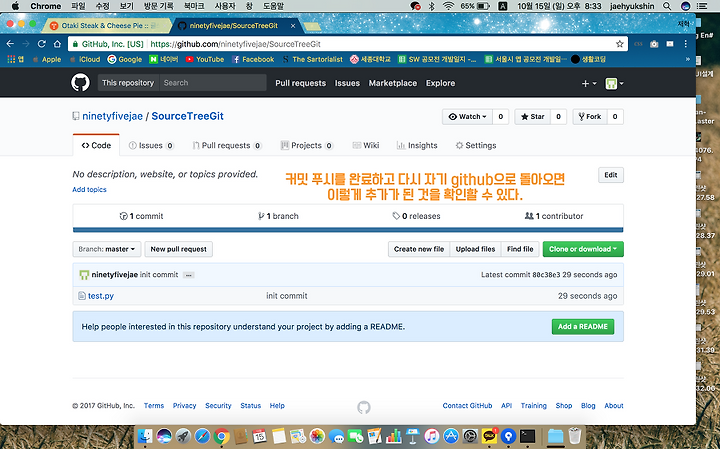The image size is (720, 449).
Task: Click the Add topics link
Action: (x=89, y=190)
